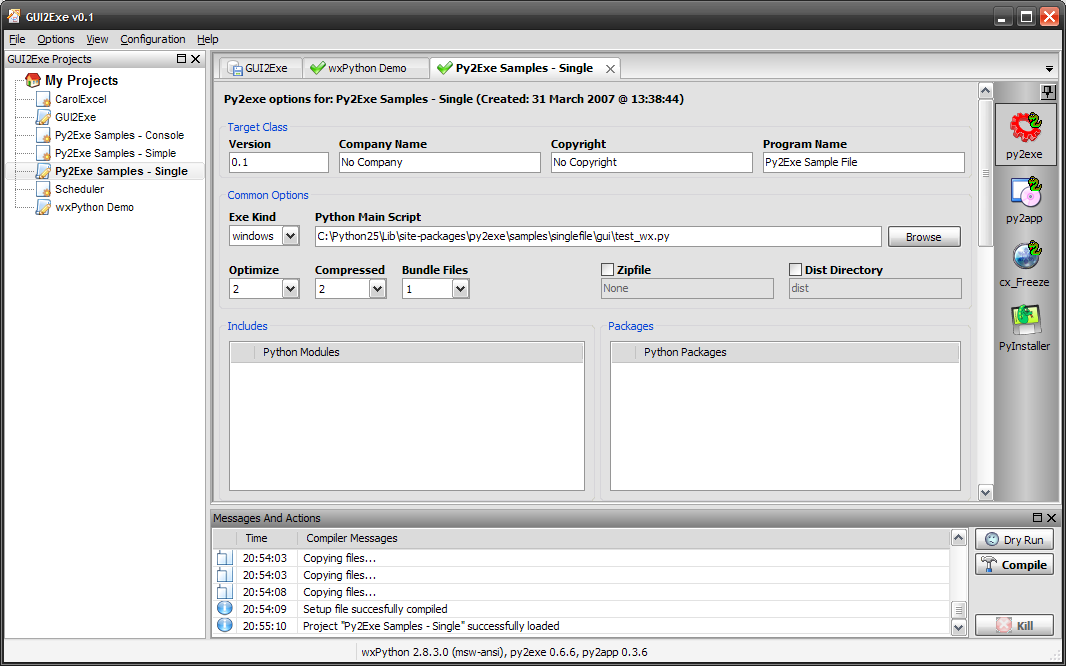
Task: Expand the Optimize dropdown
Action: pos(290,289)
